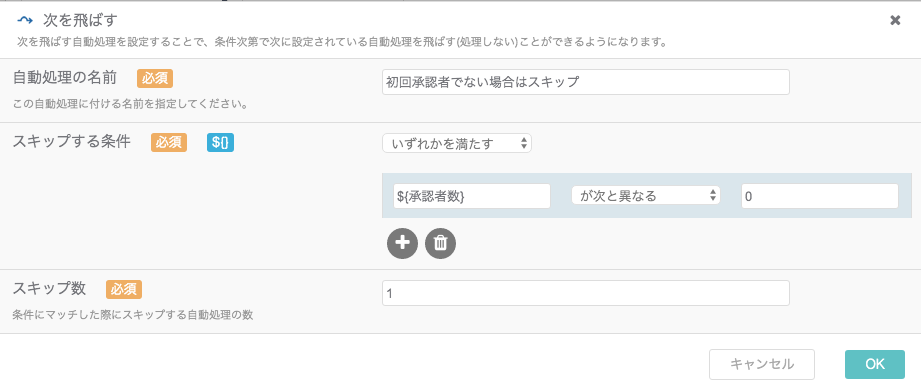Click the 自動処理の名前 label

(65, 77)
